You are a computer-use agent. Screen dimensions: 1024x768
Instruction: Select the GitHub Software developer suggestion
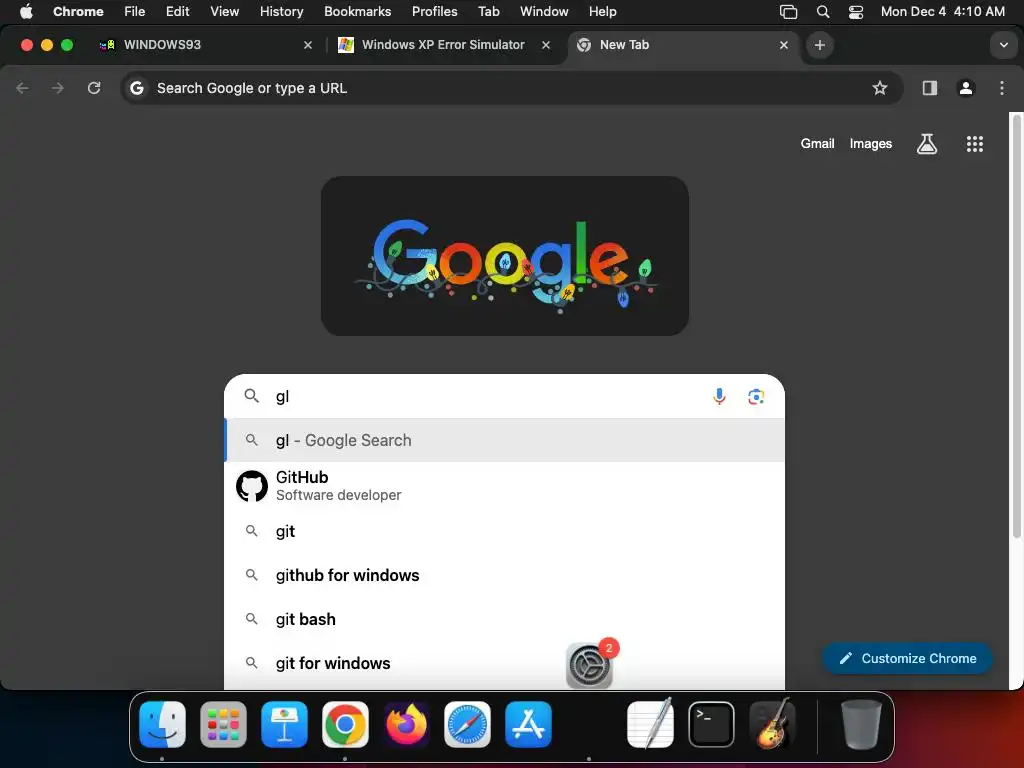point(504,486)
